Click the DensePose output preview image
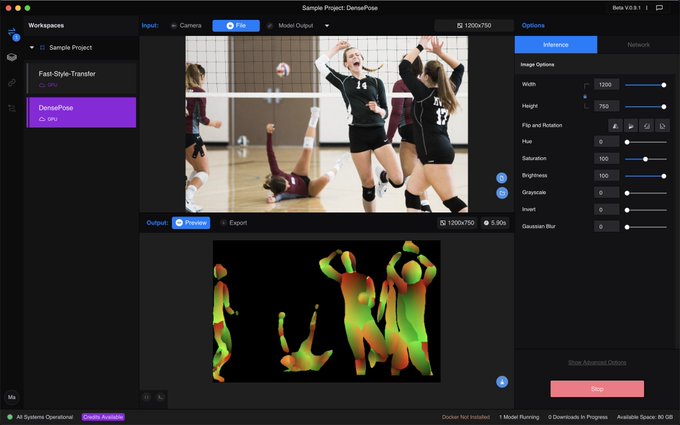This screenshot has height=425, width=680. point(327,311)
